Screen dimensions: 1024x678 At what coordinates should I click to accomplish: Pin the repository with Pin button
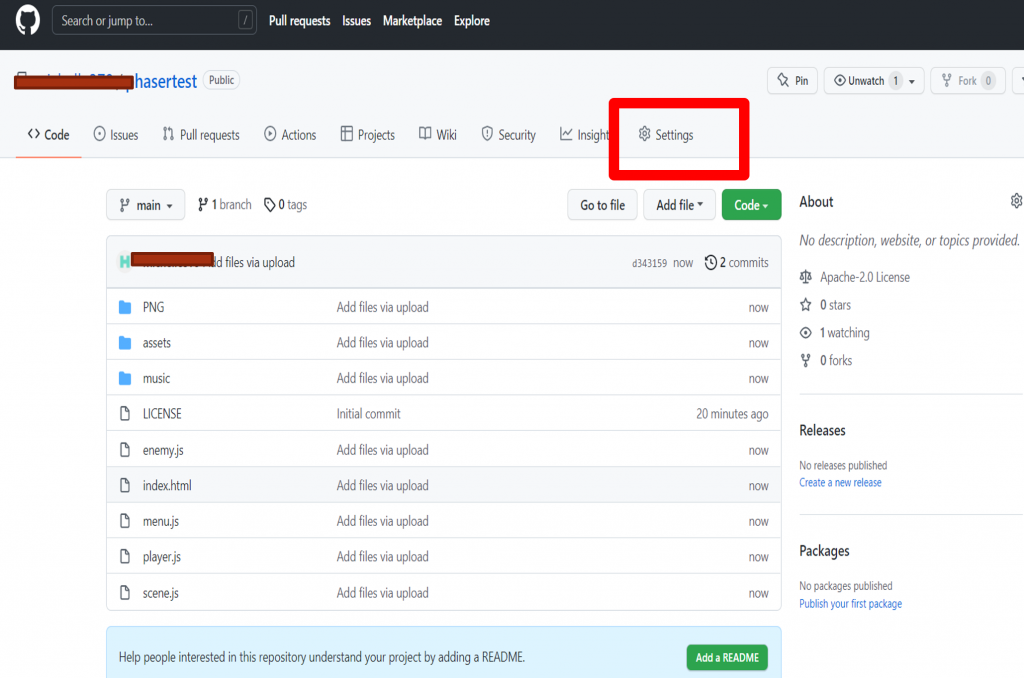pyautogui.click(x=792, y=80)
